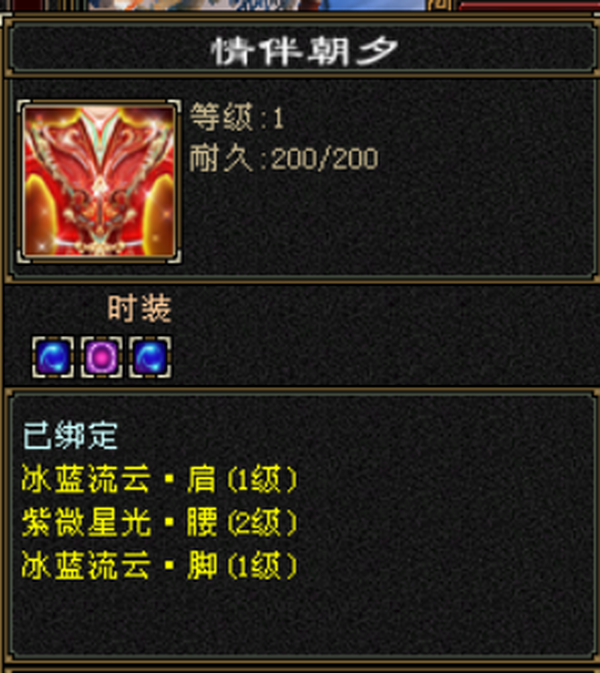Click the 情伴朝夕 item title
This screenshot has height=673, width=600.
click(305, 51)
